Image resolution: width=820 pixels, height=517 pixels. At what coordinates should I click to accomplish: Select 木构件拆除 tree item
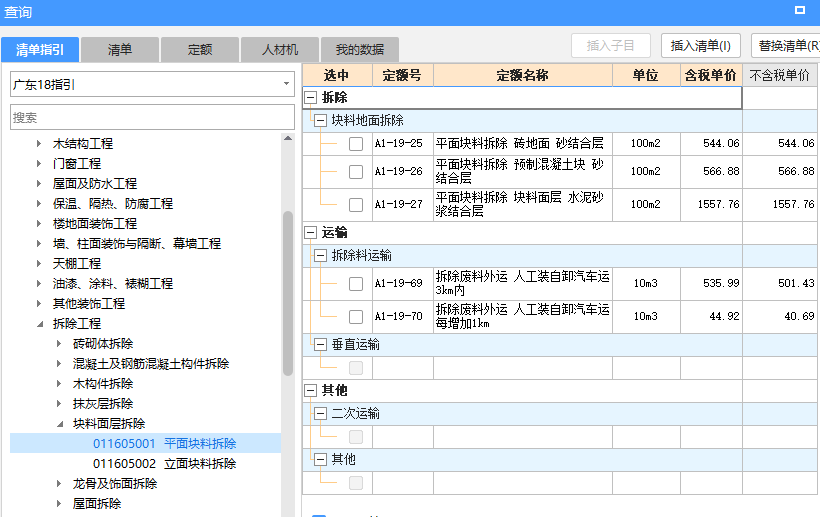[102, 383]
